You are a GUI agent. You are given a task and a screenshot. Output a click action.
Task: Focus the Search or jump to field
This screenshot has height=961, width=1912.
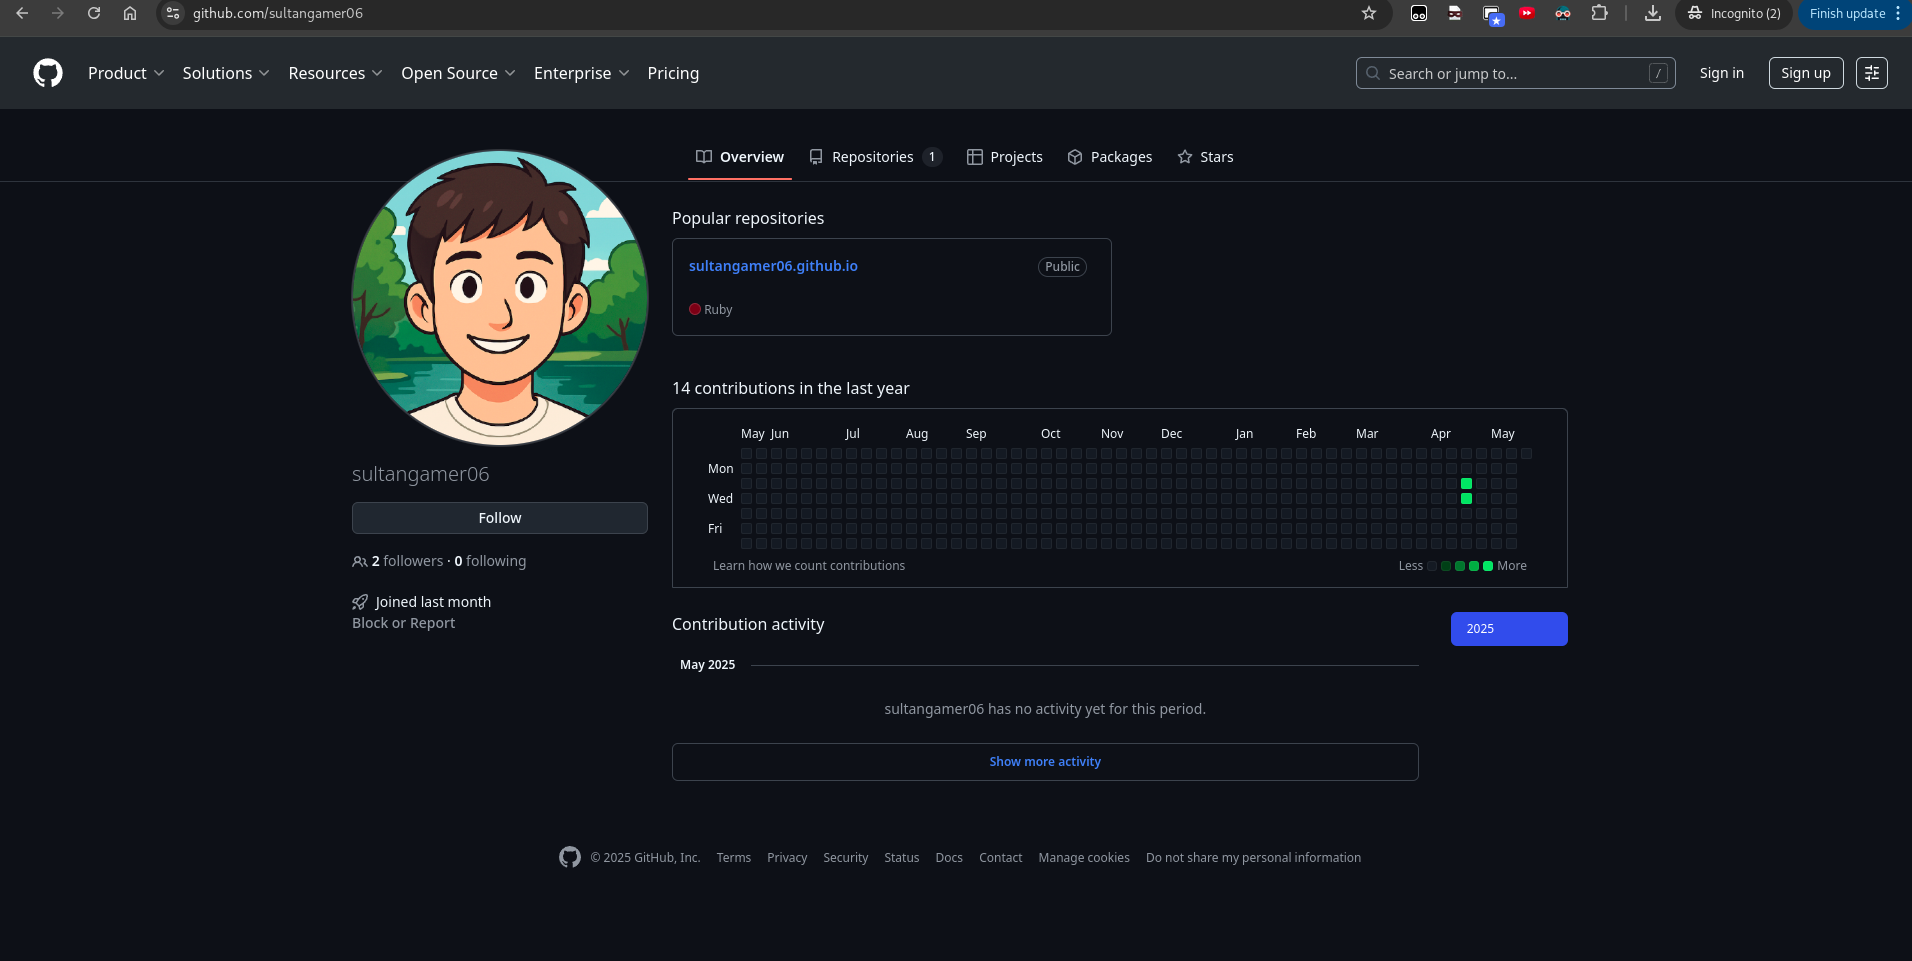coord(1515,73)
